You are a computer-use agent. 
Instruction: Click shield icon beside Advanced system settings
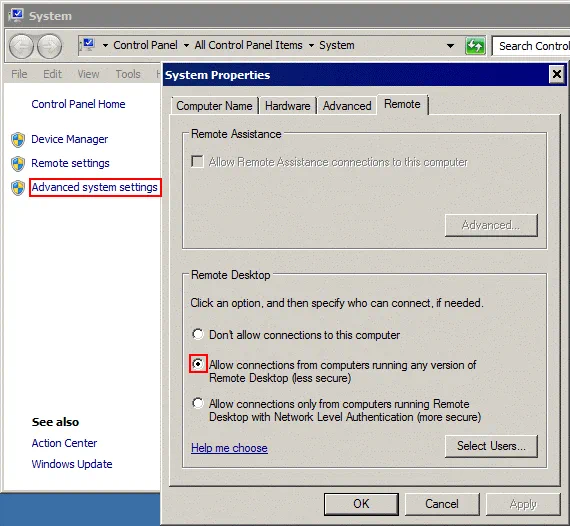pos(18,188)
